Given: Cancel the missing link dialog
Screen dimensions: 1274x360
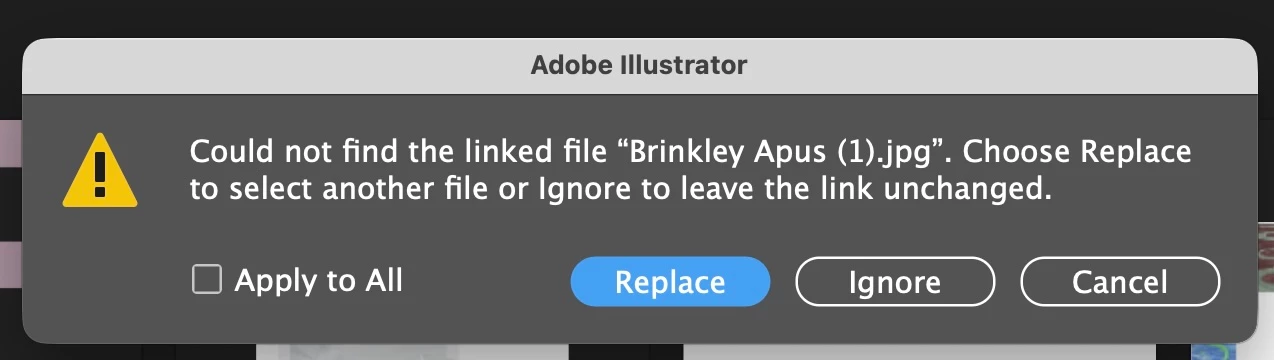Looking at the screenshot, I should pyautogui.click(x=1120, y=282).
